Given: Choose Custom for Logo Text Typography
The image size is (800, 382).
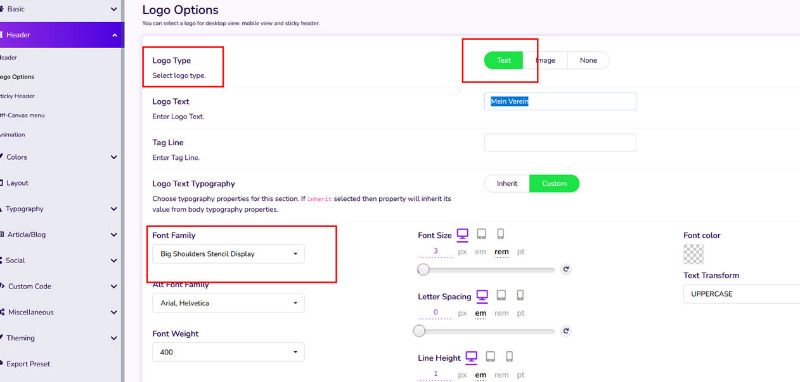Looking at the screenshot, I should click(554, 184).
